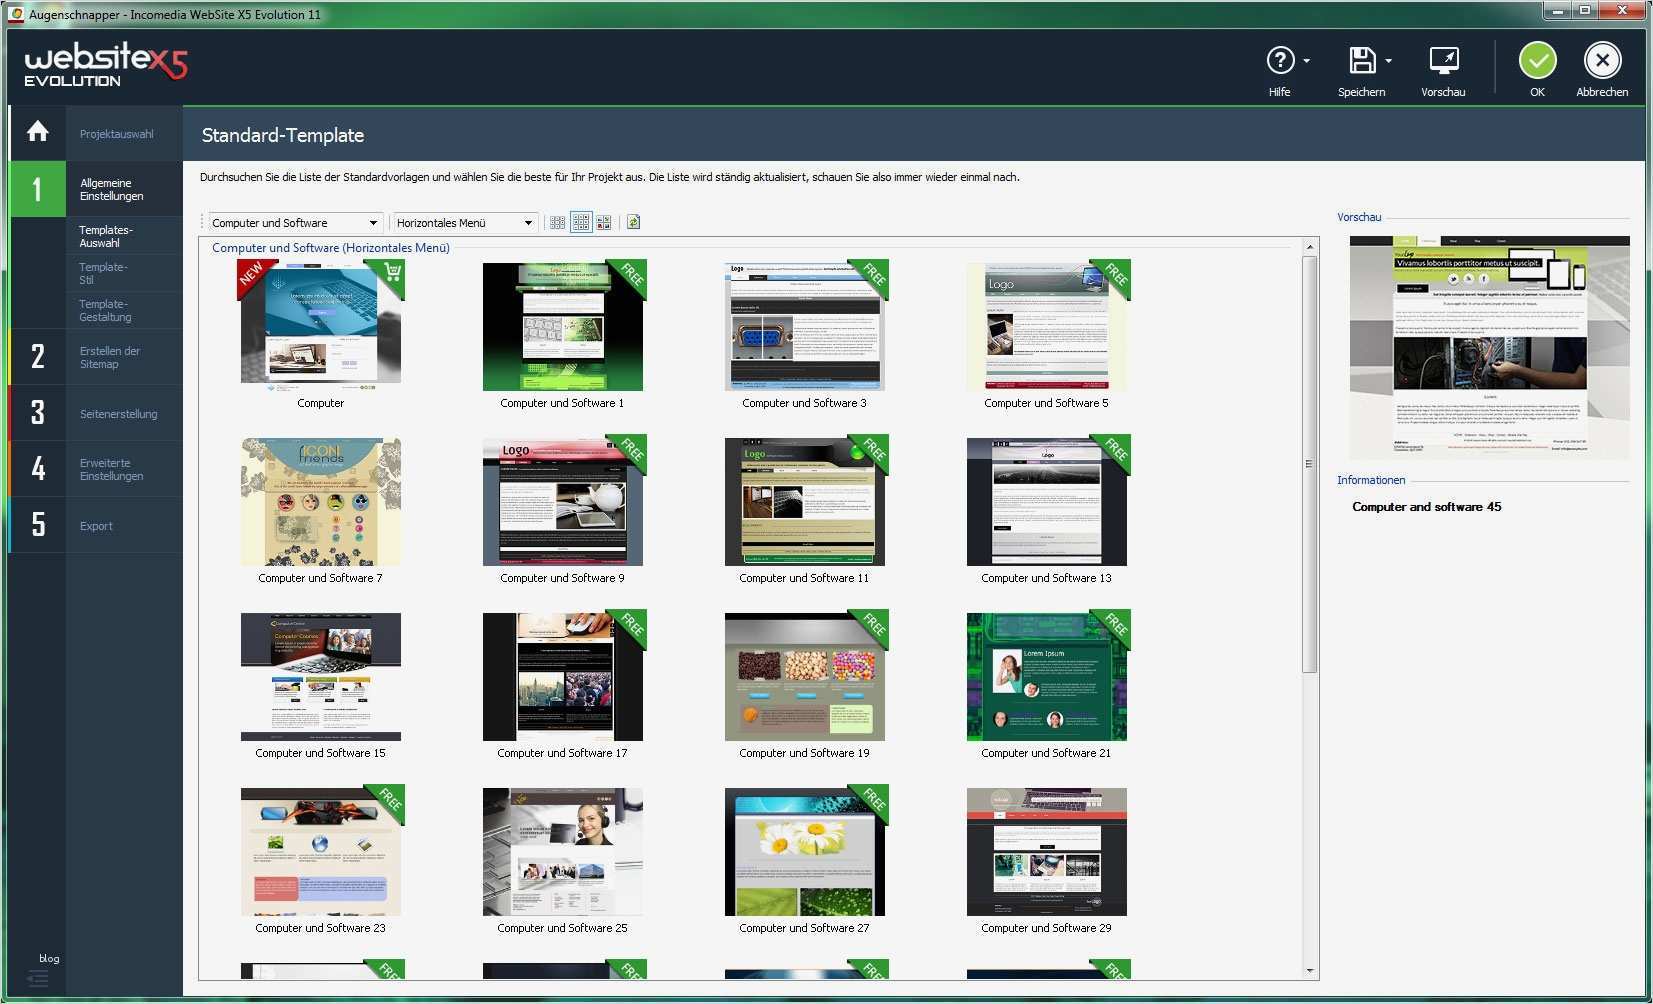Click the home Projektauswahl icon

(37, 131)
